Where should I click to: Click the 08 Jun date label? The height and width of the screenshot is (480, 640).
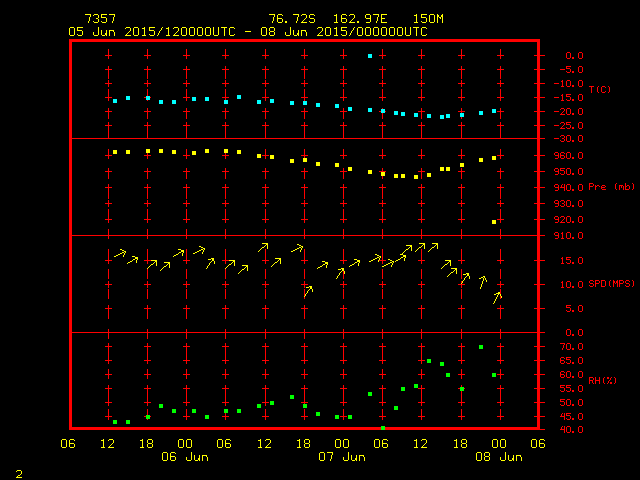coord(498,457)
